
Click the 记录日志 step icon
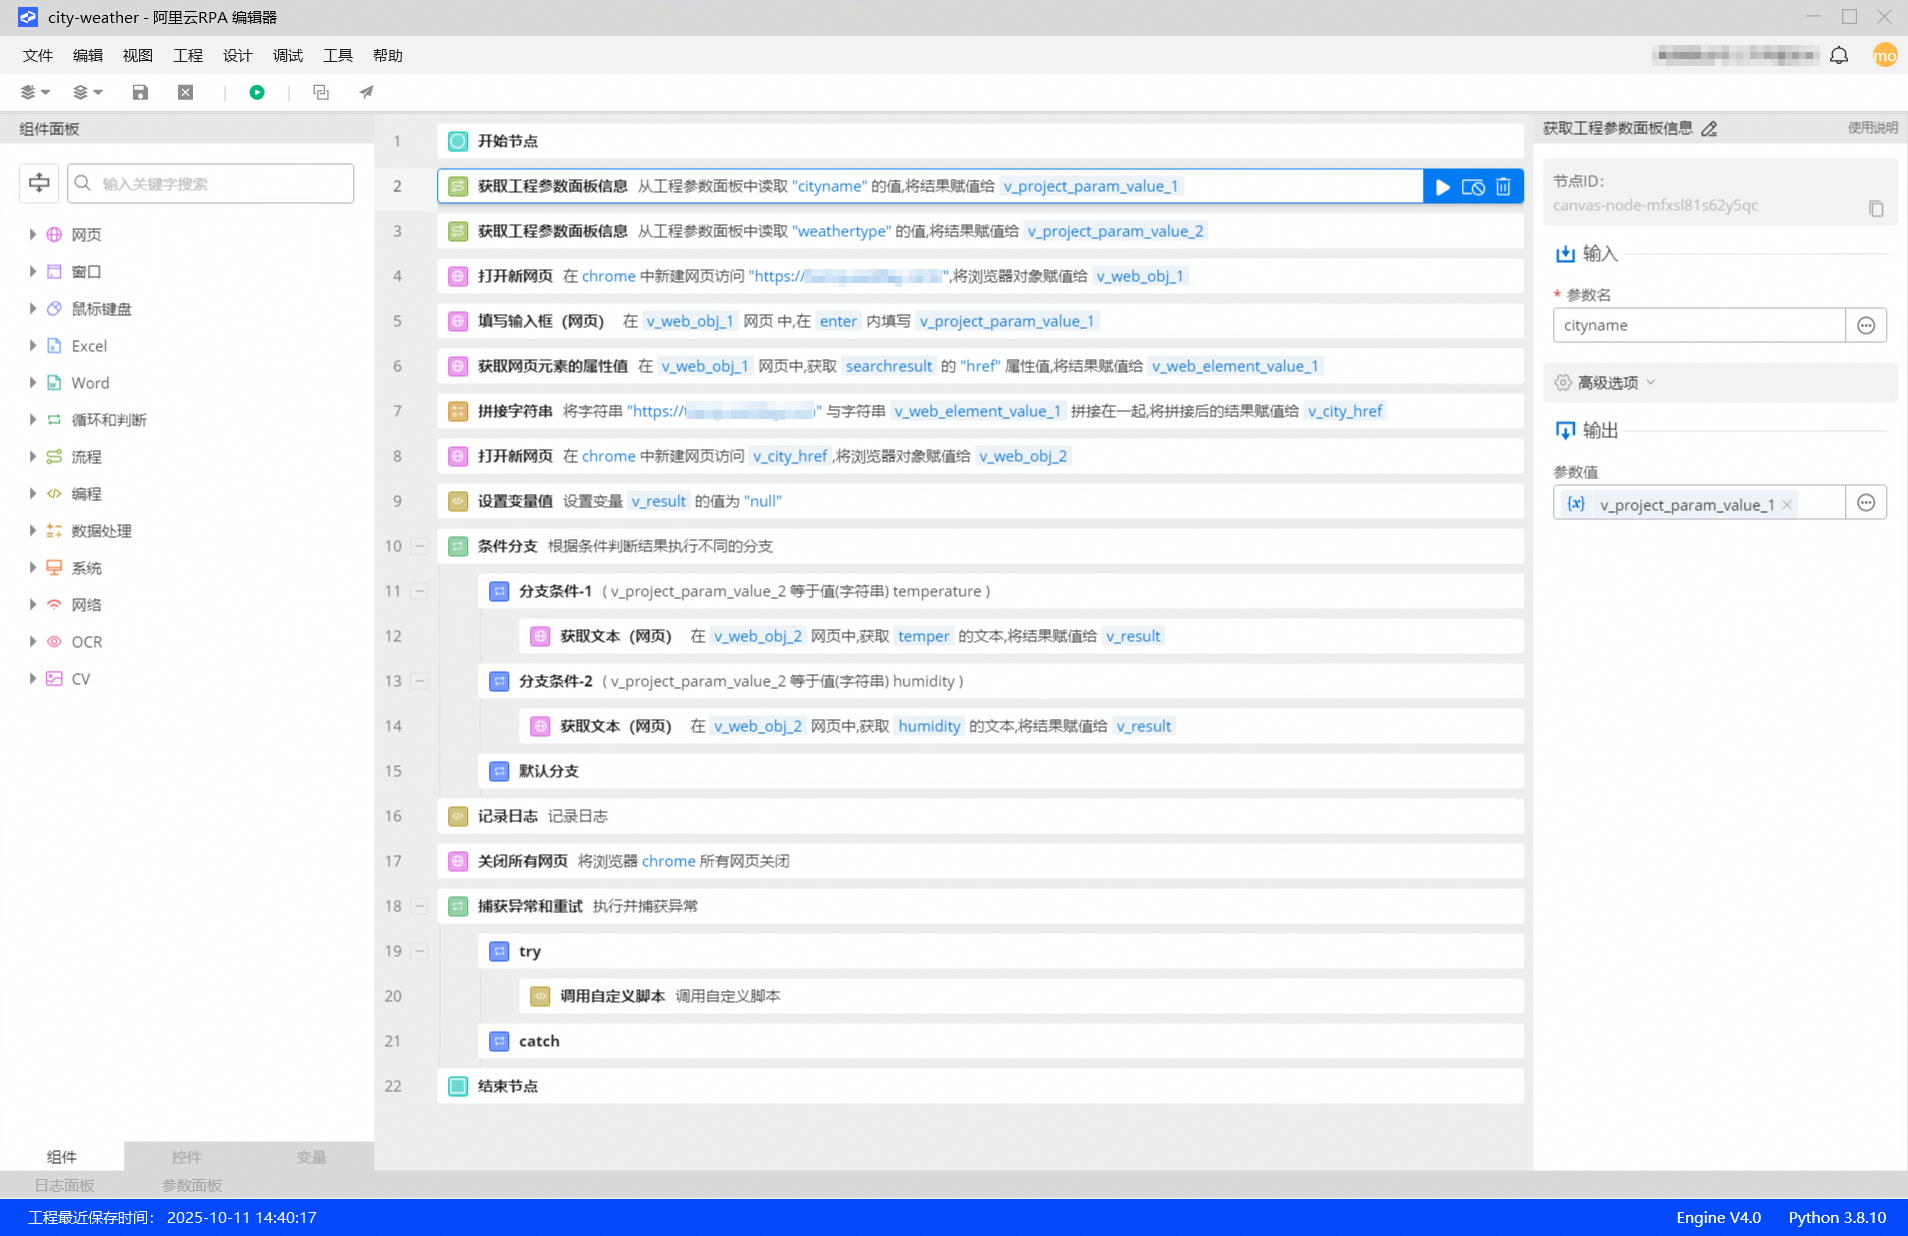(458, 816)
